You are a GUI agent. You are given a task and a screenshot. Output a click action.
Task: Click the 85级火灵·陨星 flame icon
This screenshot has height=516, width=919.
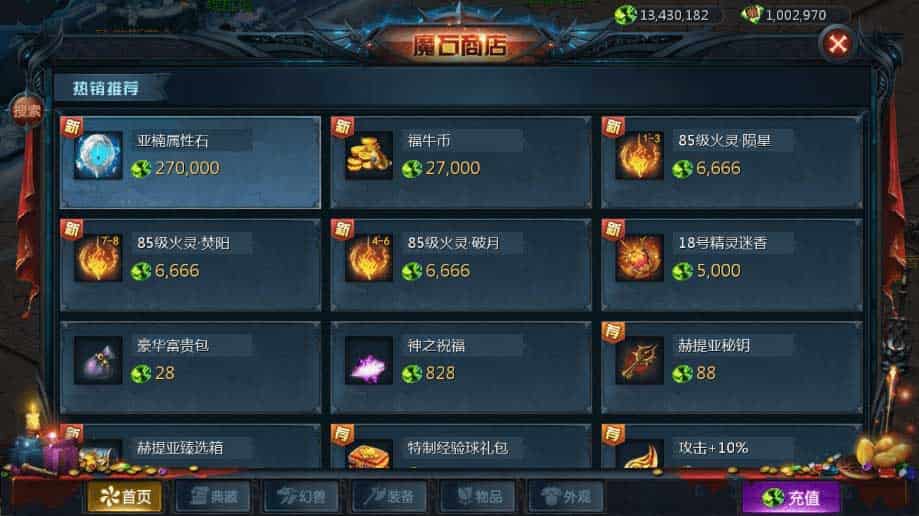point(639,155)
